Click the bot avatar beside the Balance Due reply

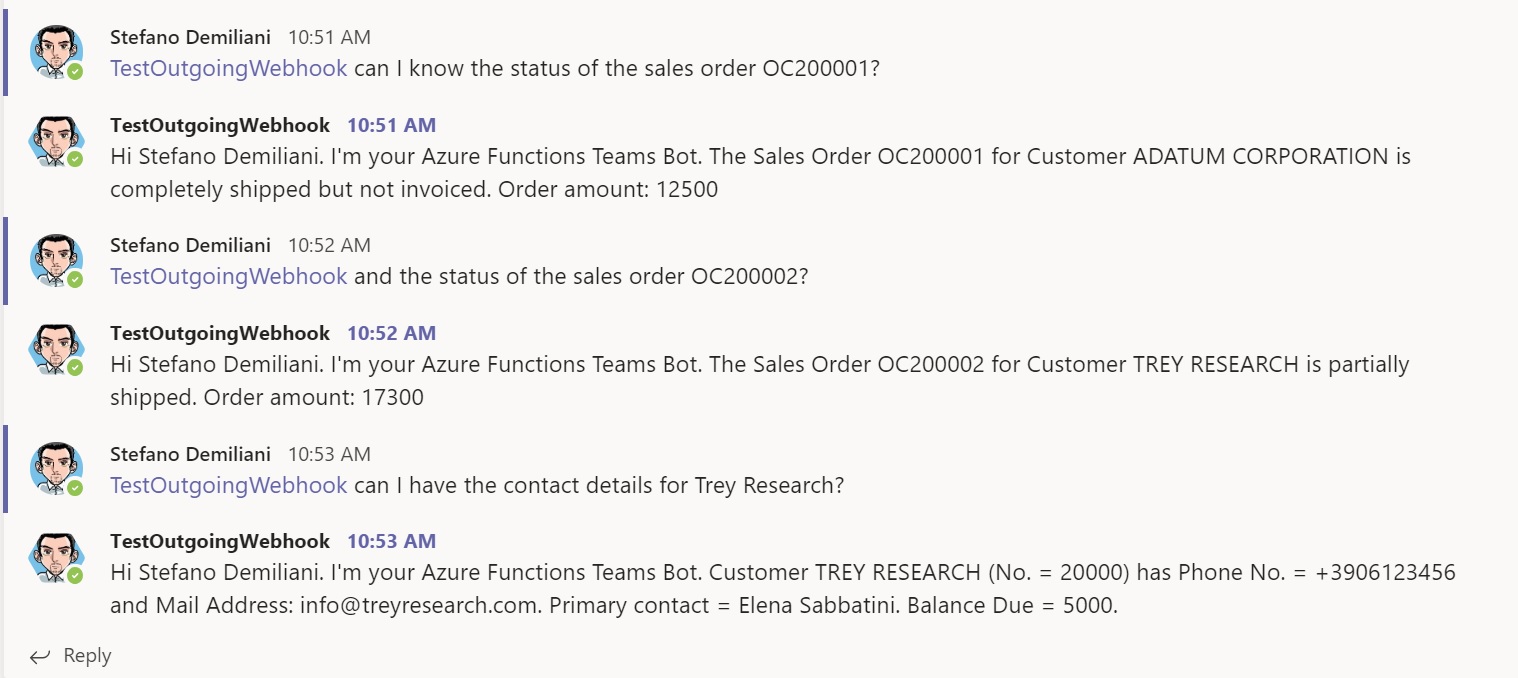tap(56, 557)
